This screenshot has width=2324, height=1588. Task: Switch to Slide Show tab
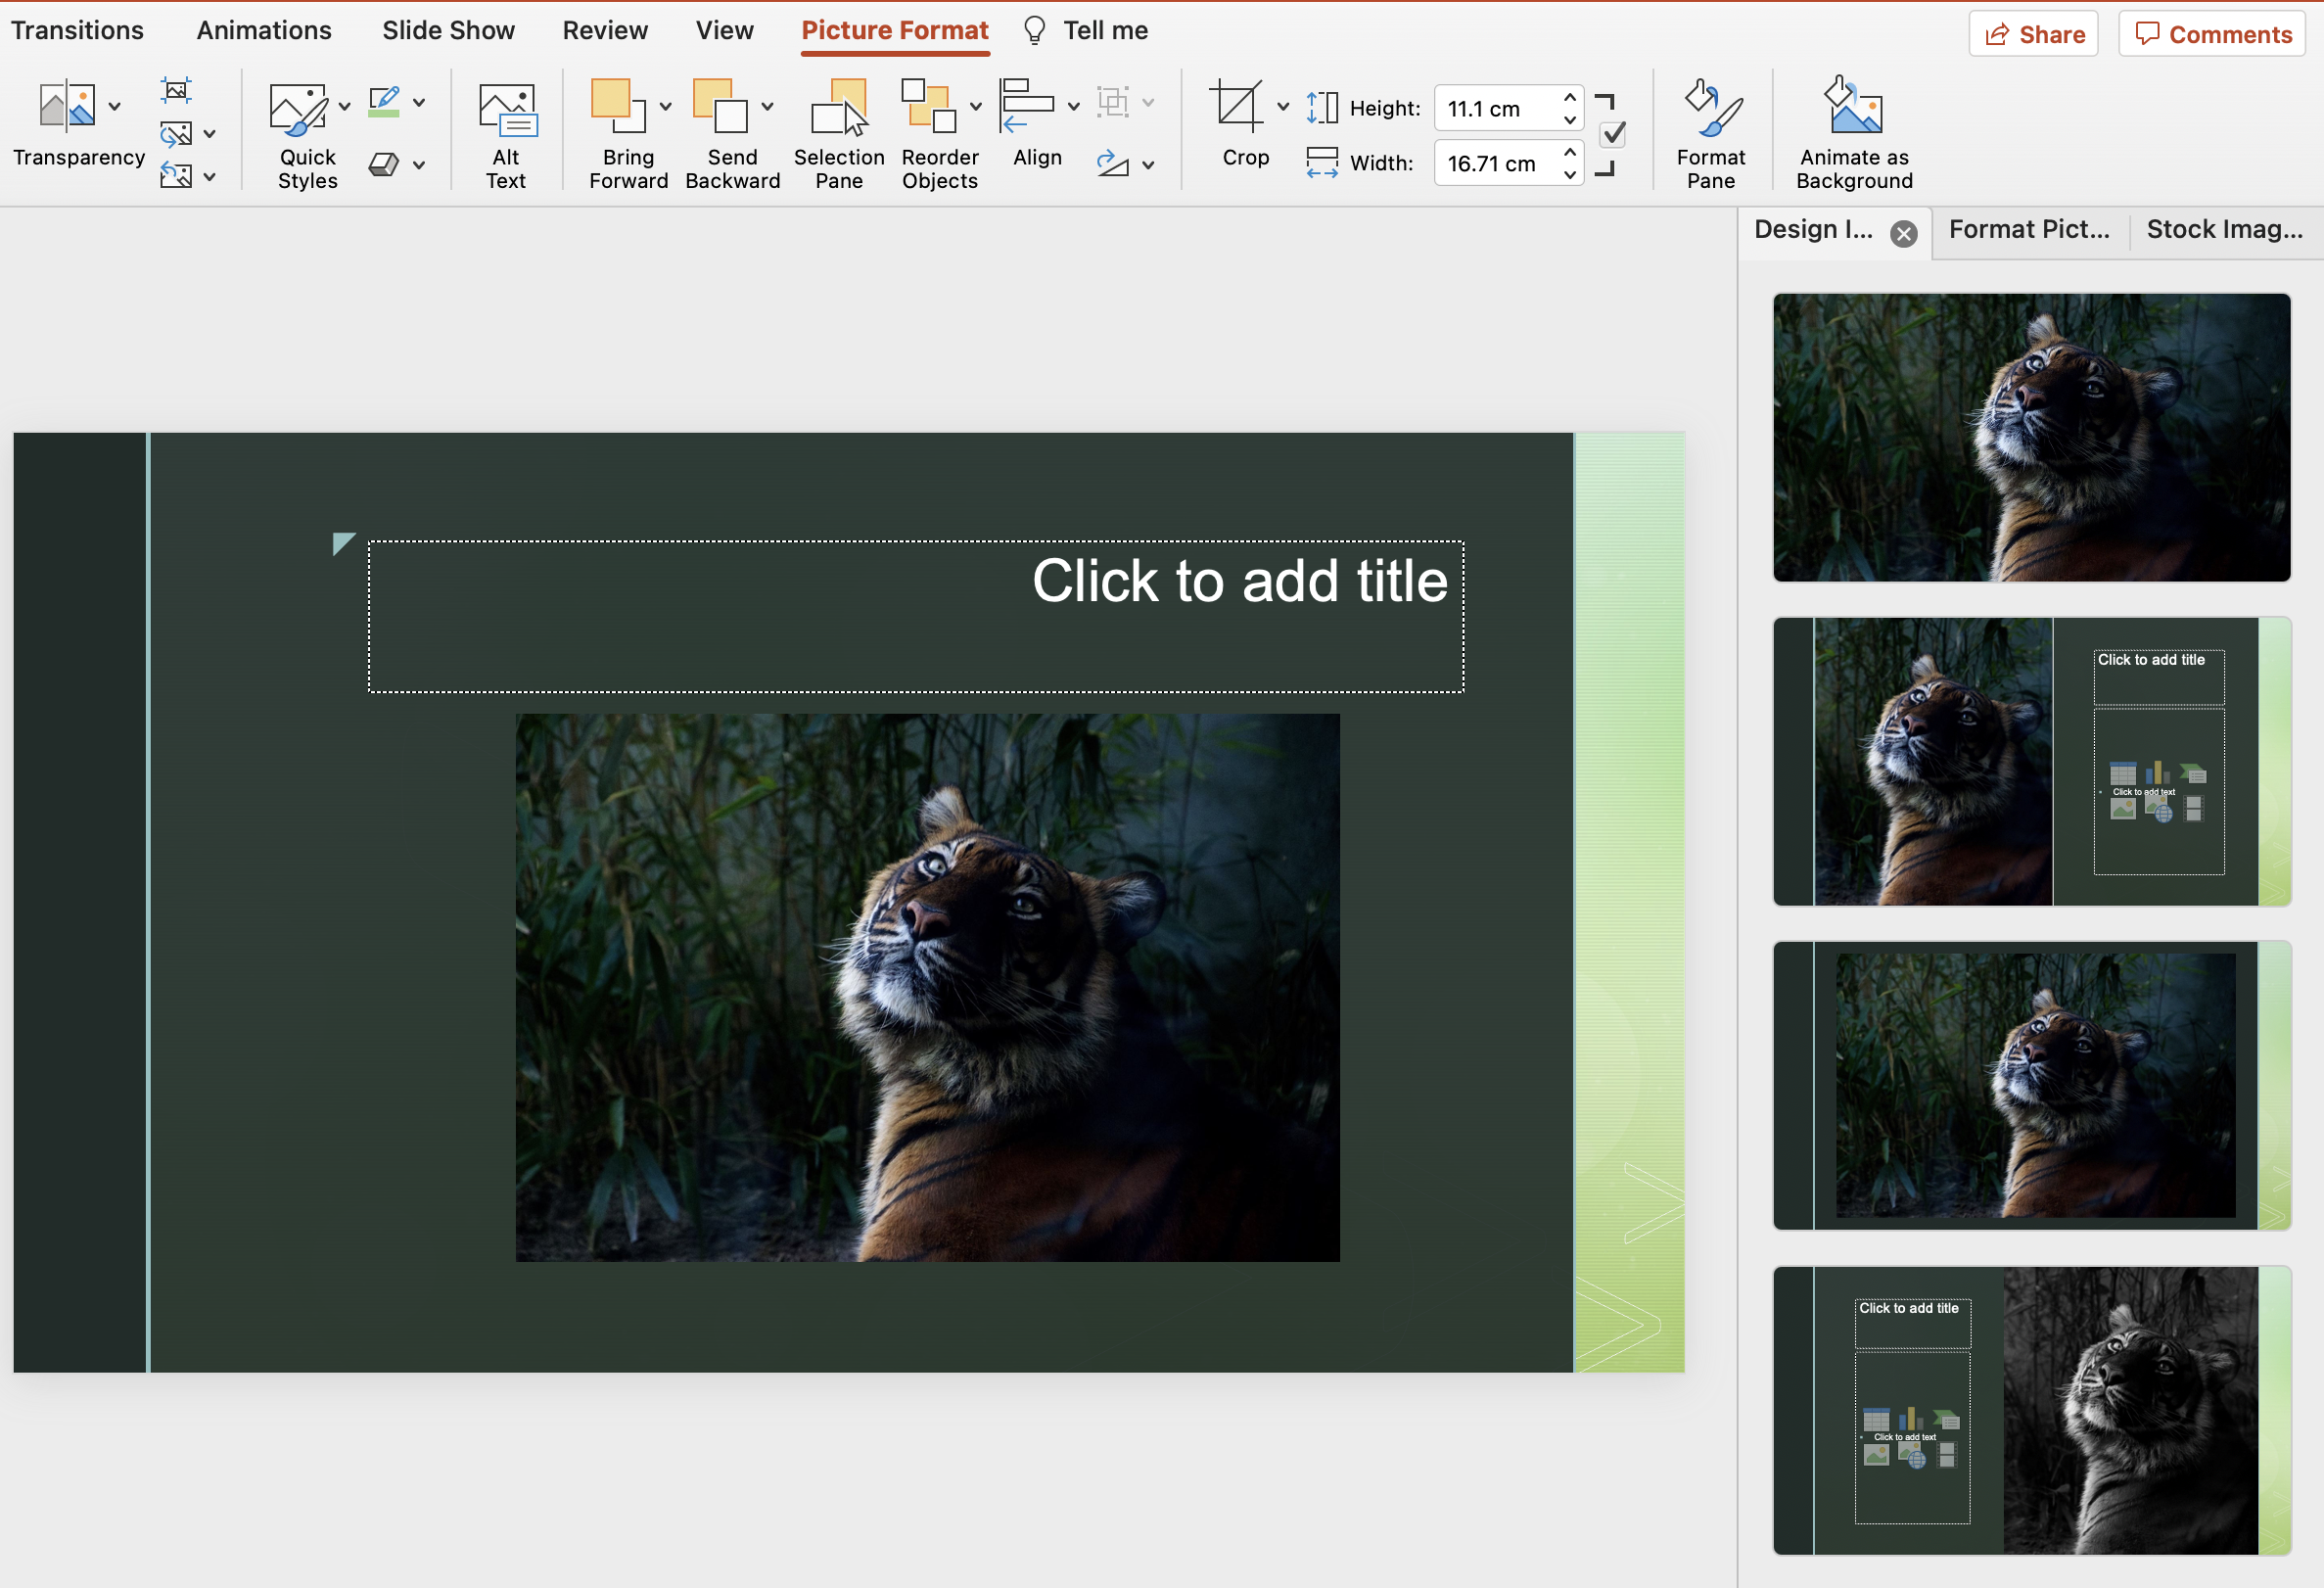pyautogui.click(x=448, y=30)
